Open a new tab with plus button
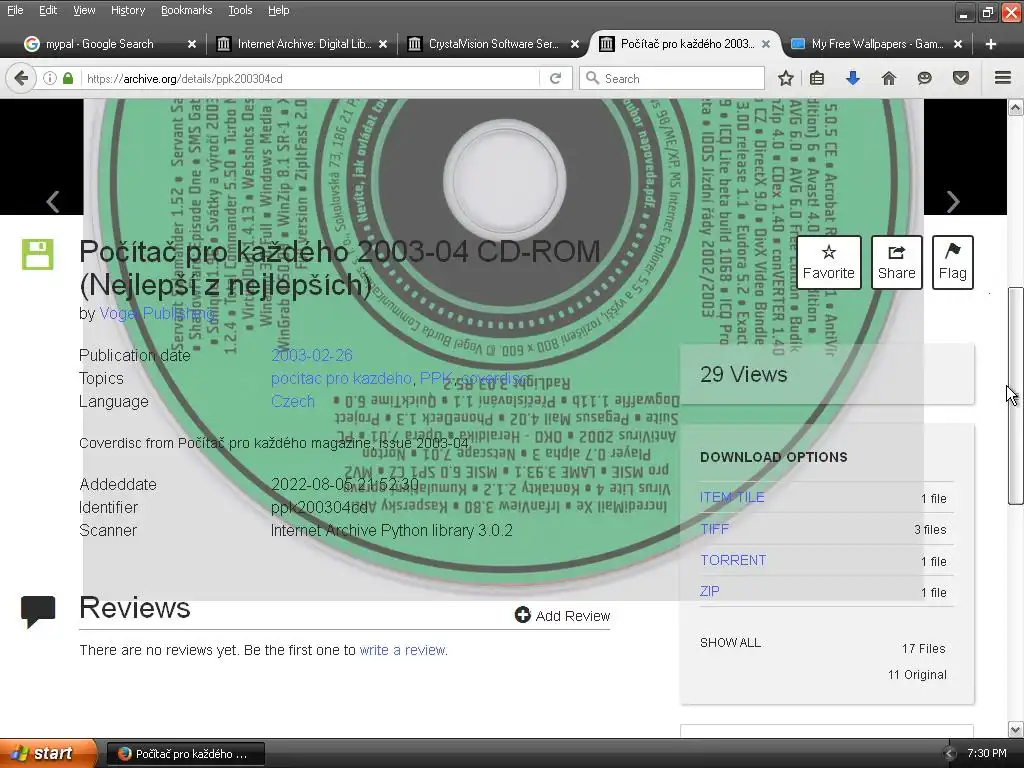This screenshot has width=1024, height=768. click(x=991, y=44)
